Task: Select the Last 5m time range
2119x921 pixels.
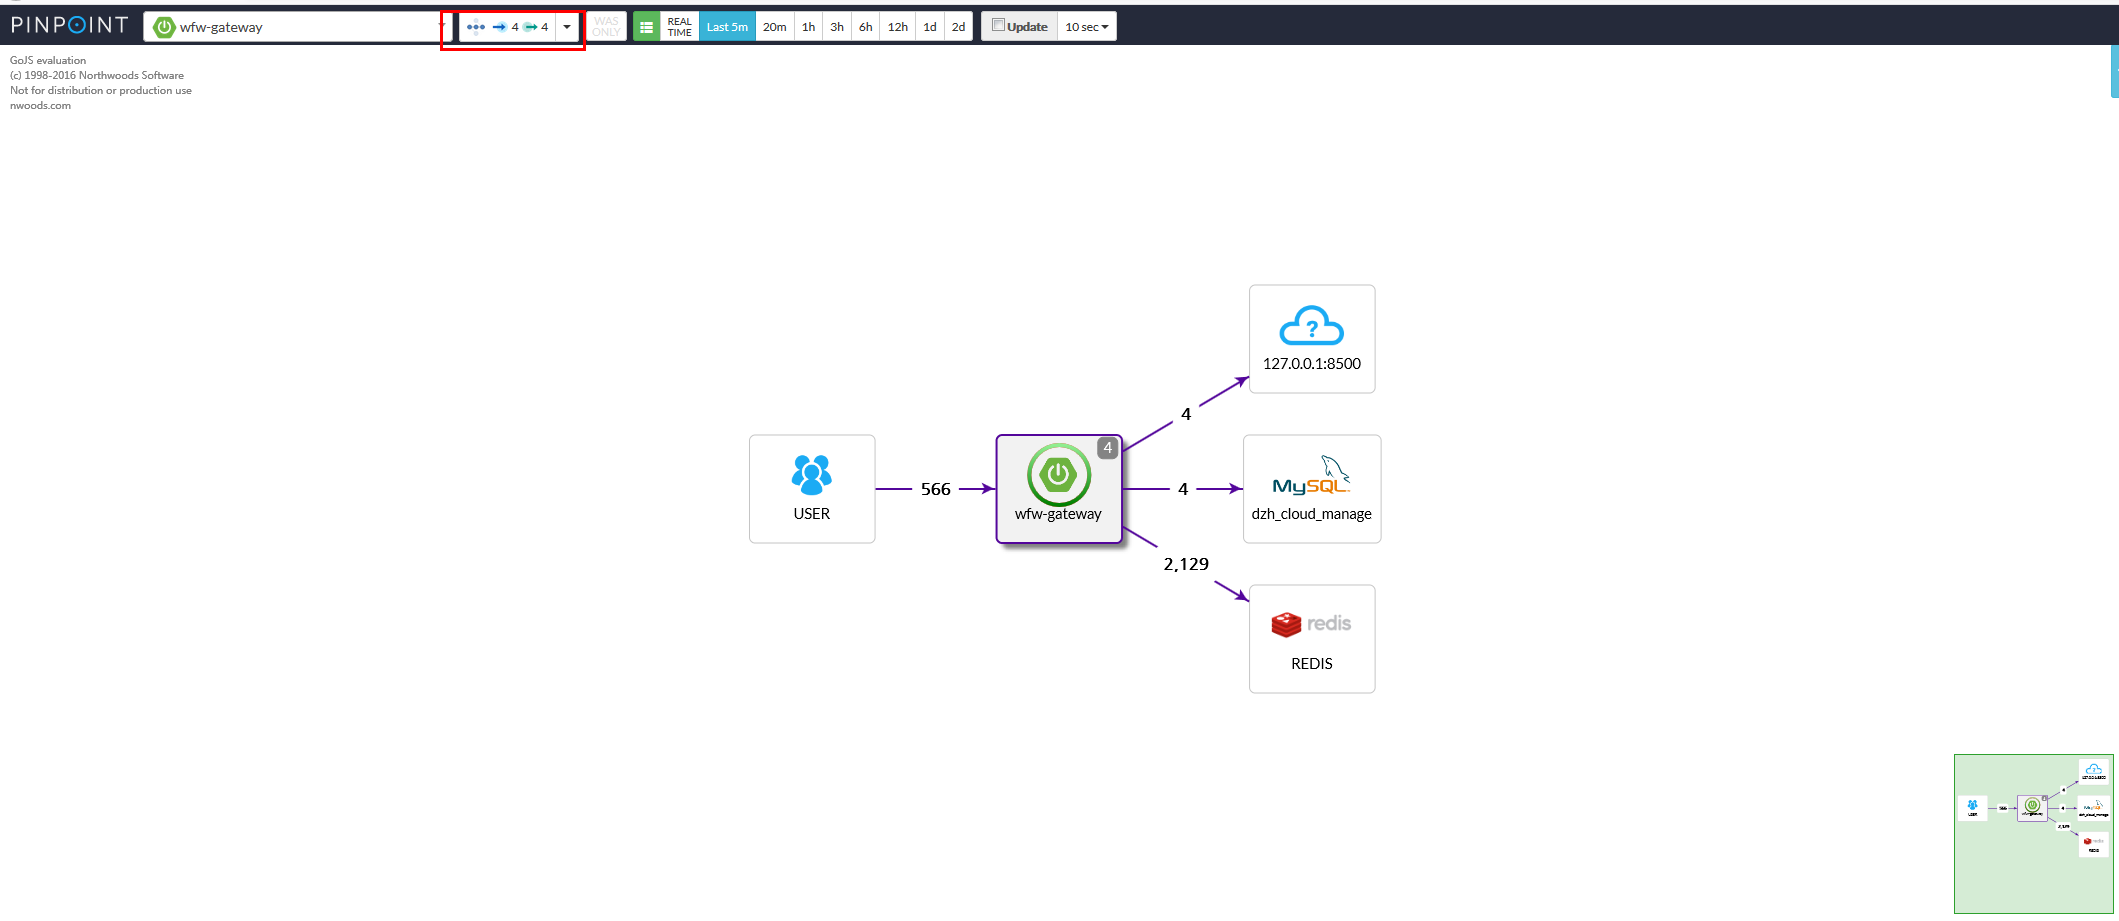Action: click(727, 27)
